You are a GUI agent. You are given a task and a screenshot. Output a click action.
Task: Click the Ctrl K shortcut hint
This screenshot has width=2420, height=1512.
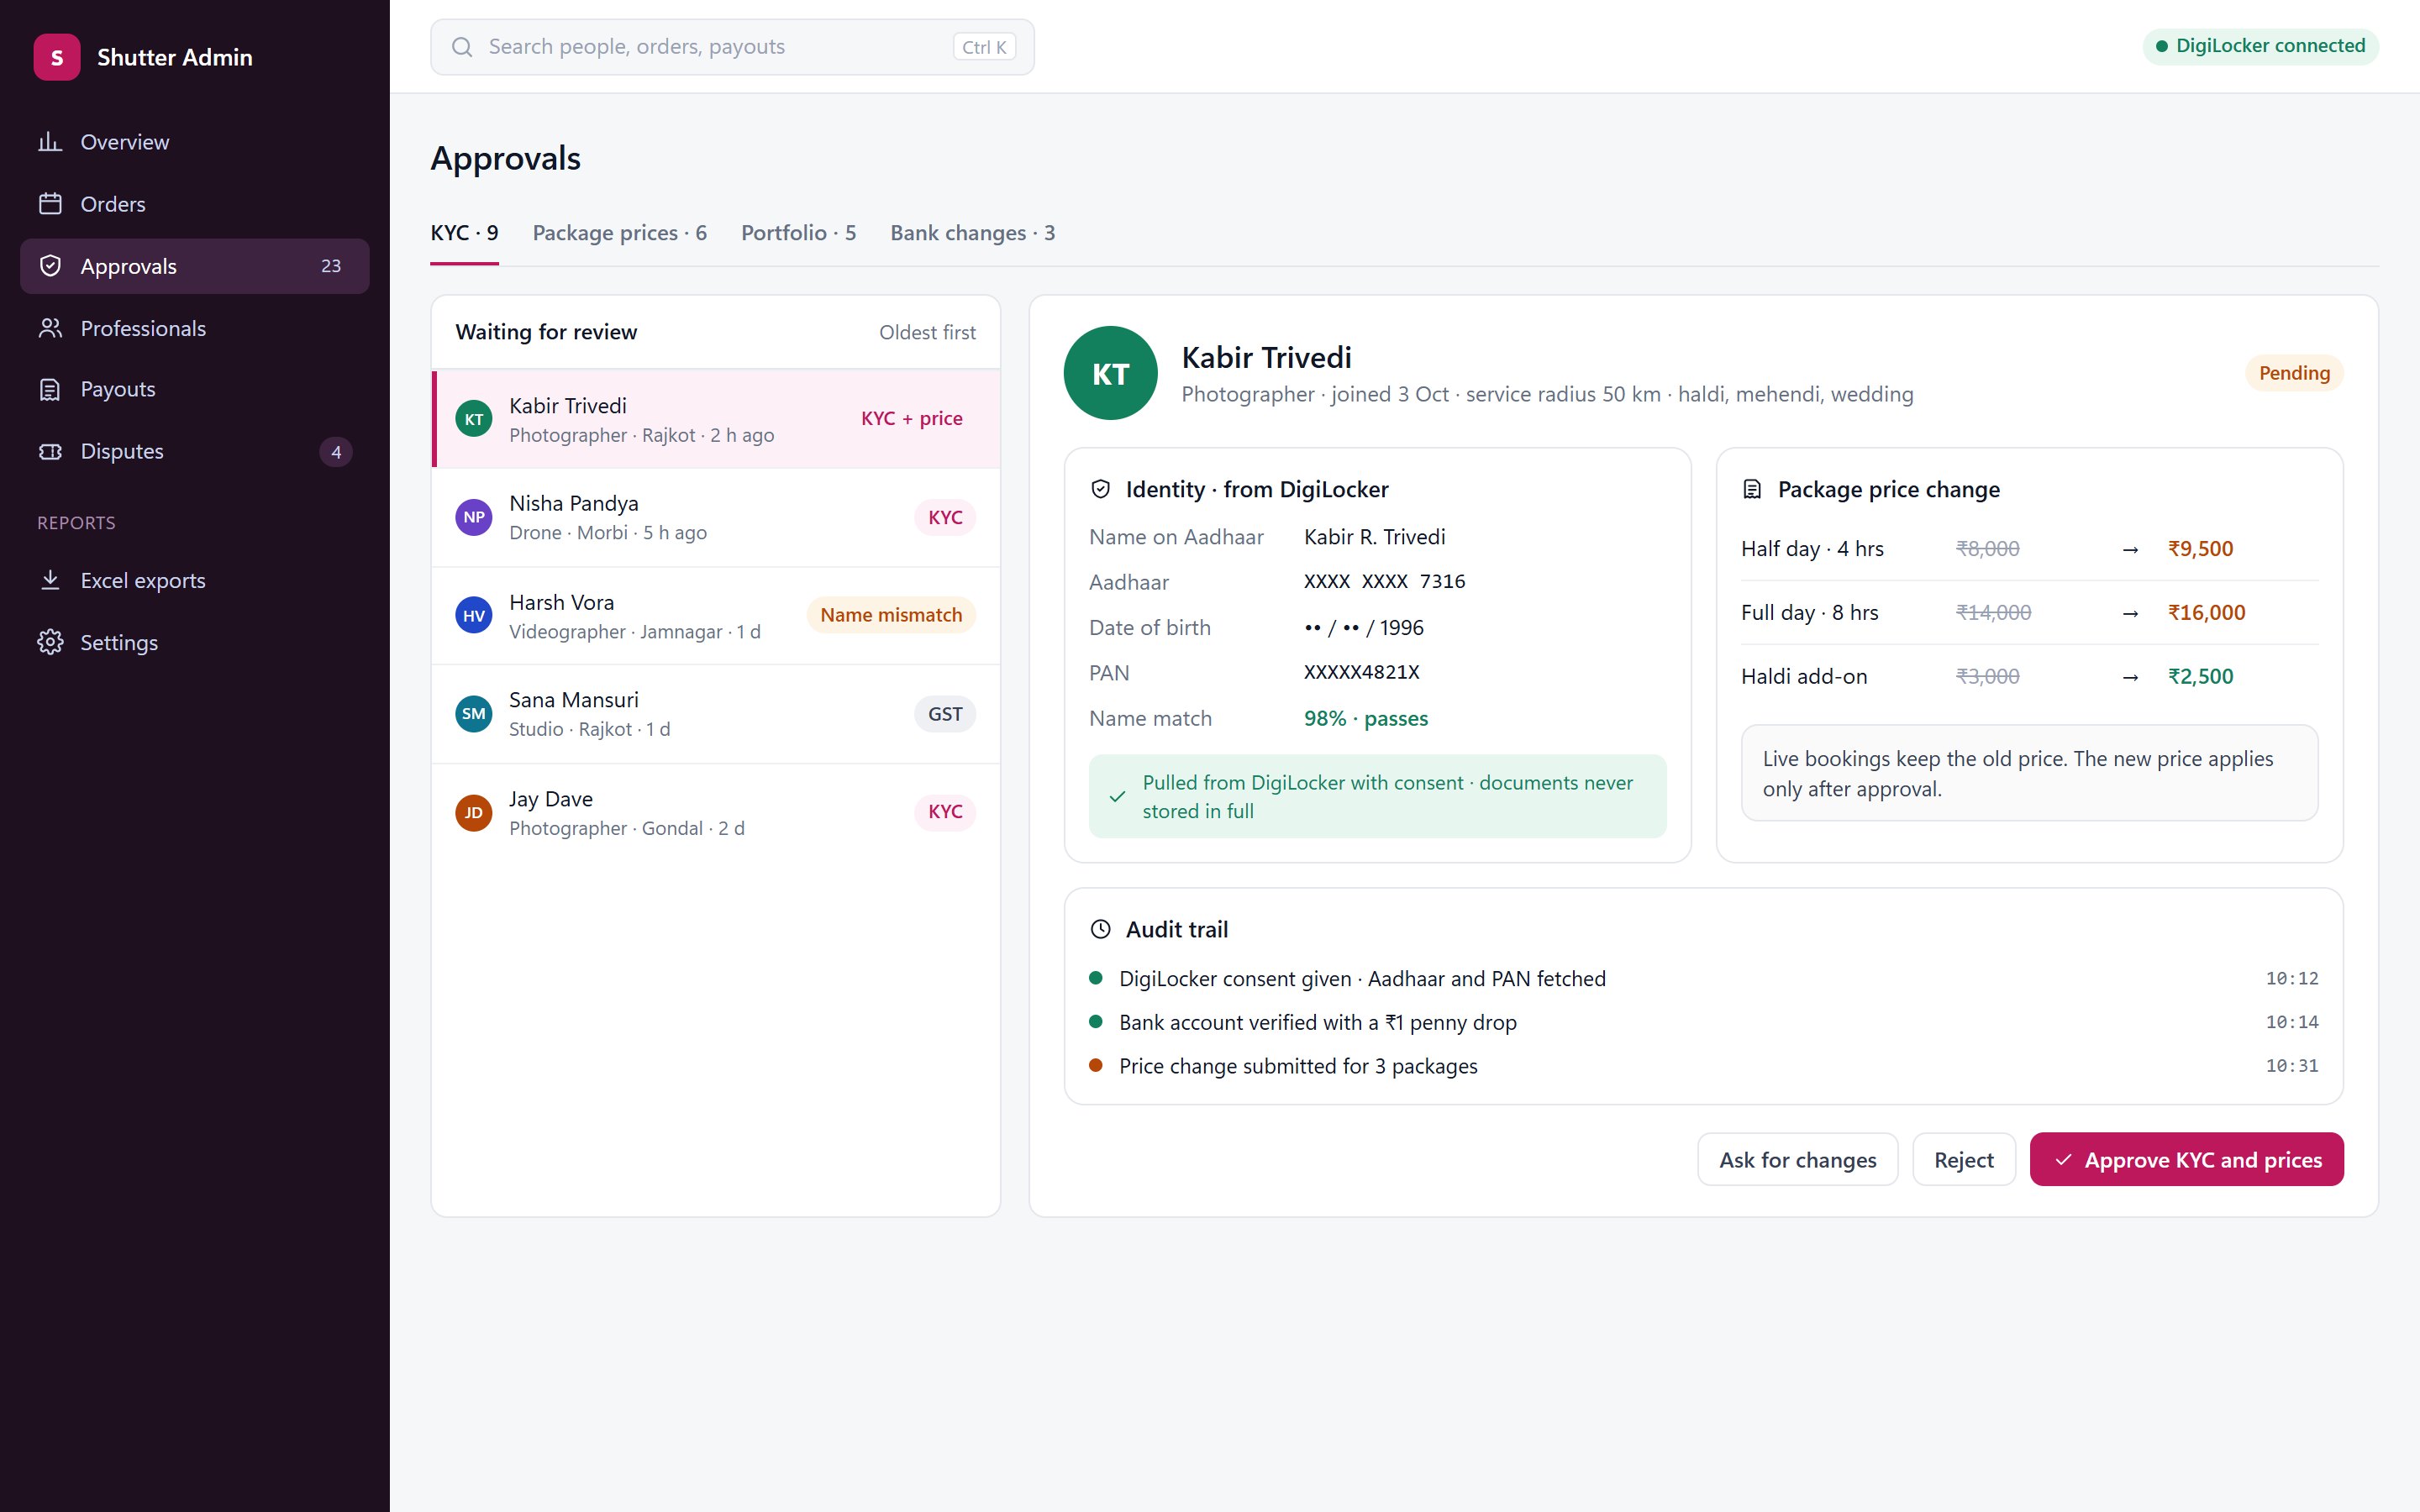tap(984, 47)
